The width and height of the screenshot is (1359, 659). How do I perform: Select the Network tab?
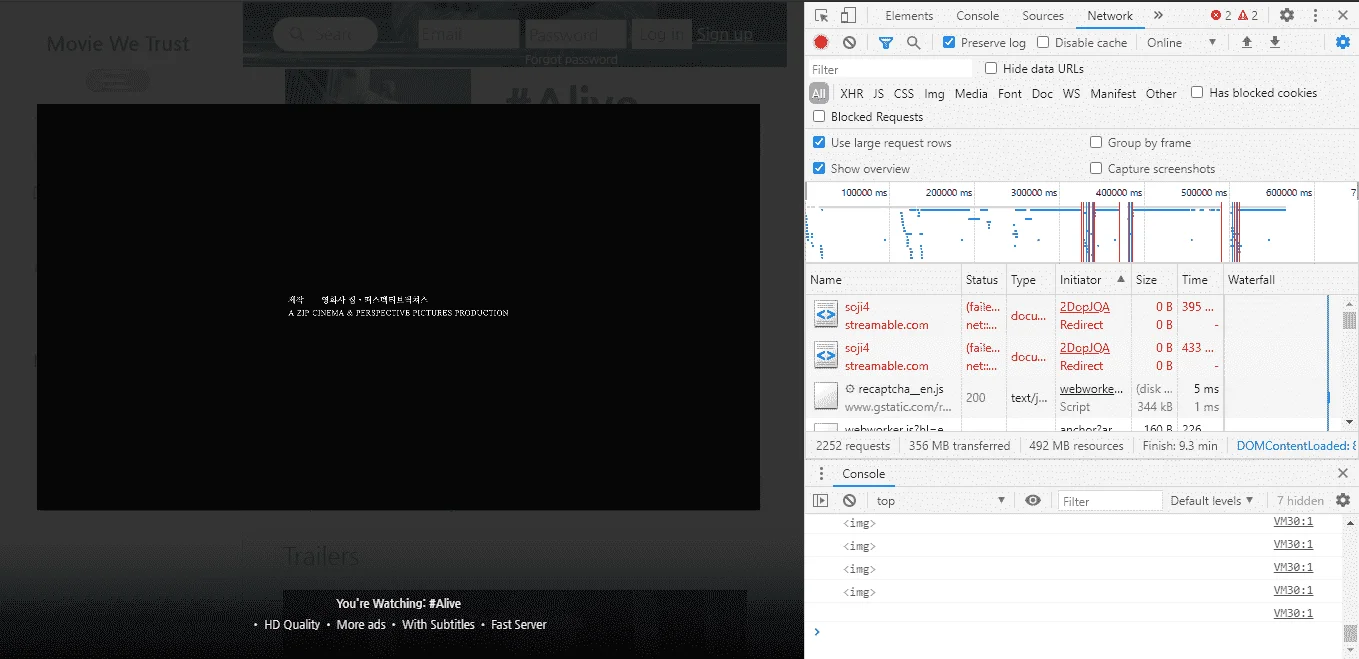pos(1110,15)
